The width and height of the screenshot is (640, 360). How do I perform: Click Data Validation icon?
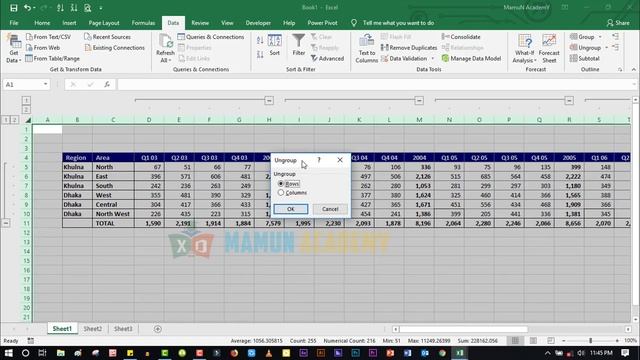click(384, 58)
